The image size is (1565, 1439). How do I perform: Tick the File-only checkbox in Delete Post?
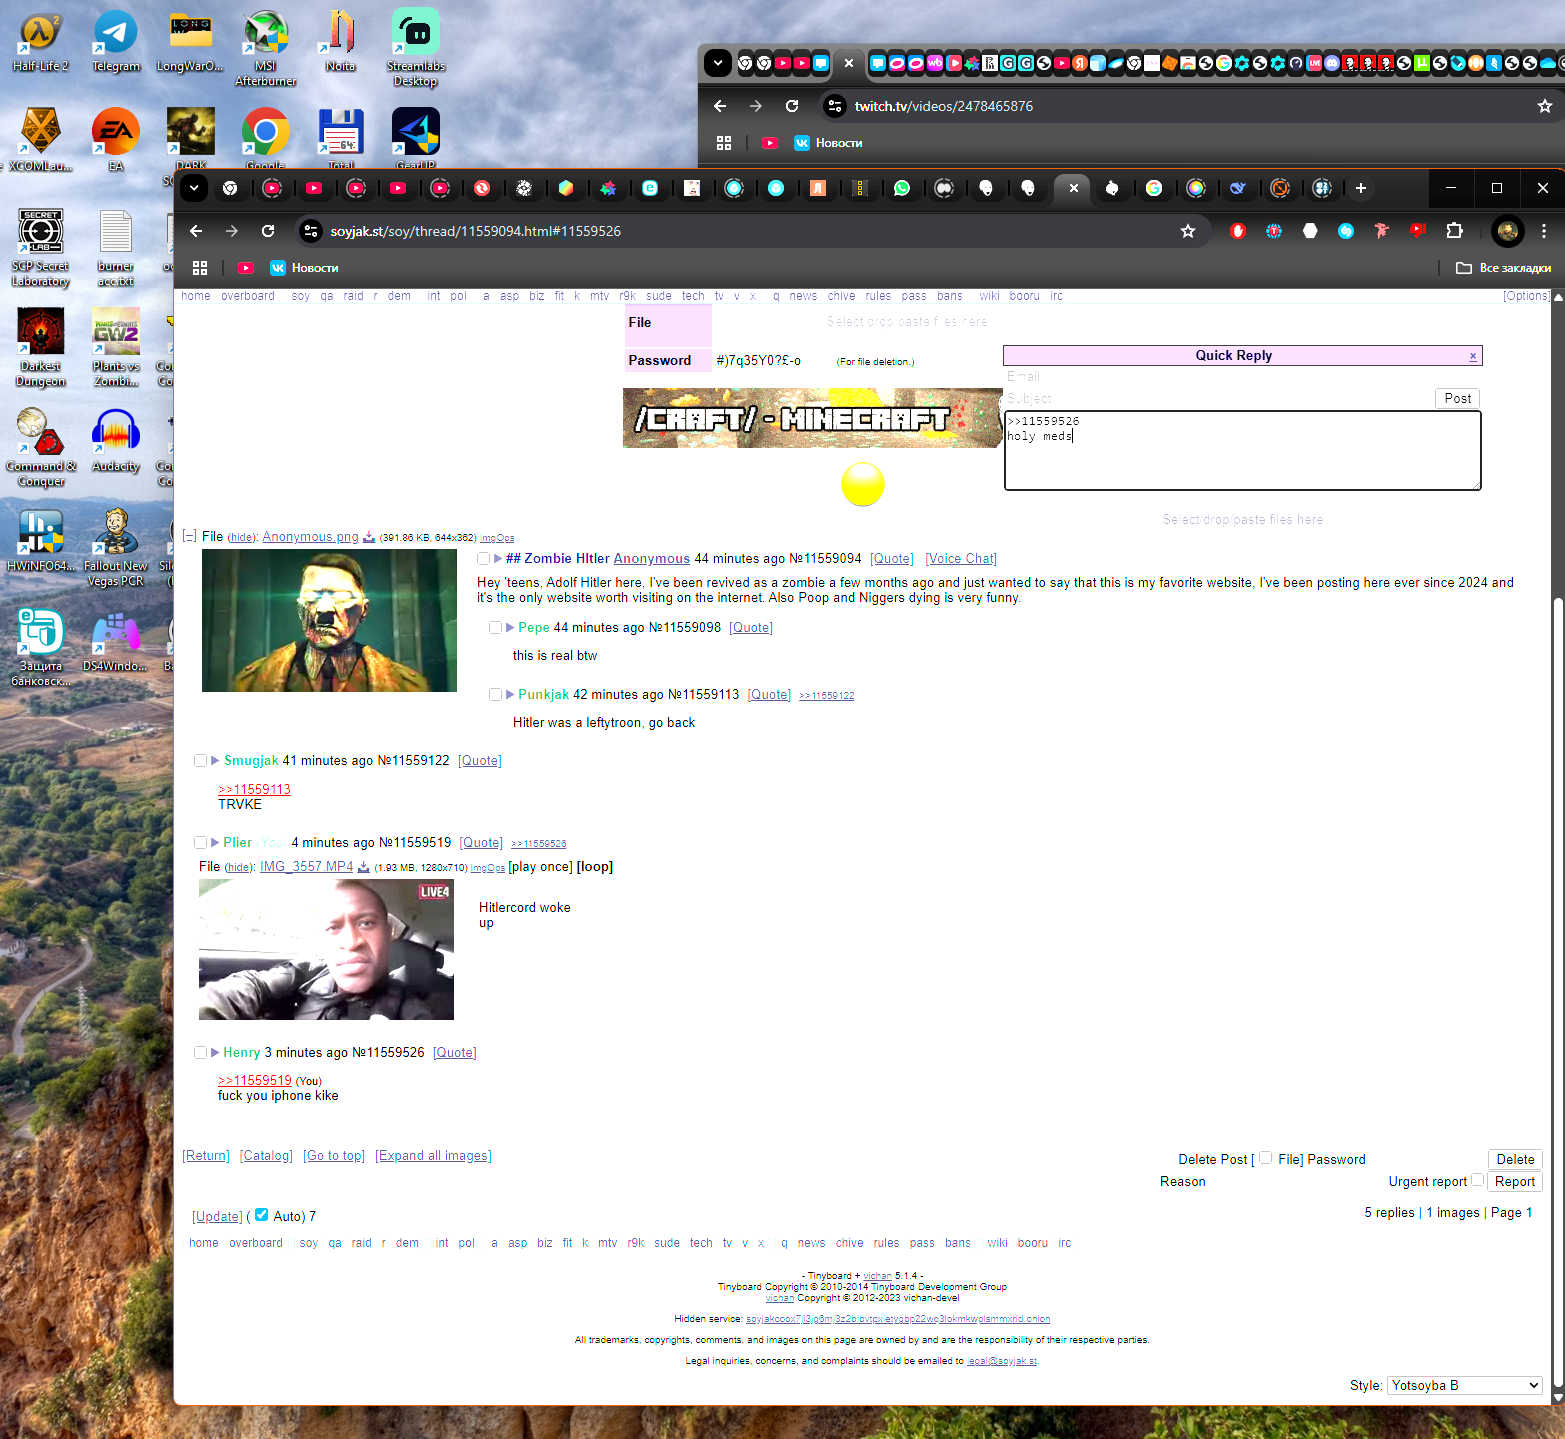coord(1266,1158)
